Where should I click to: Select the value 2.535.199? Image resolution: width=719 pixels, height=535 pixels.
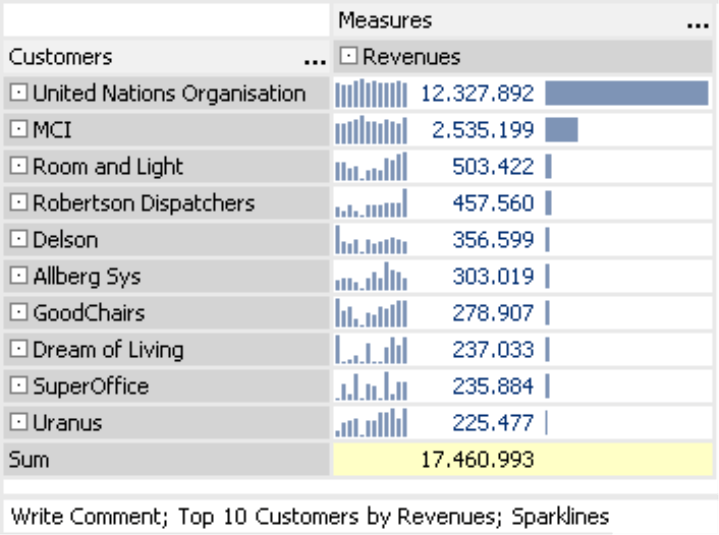(x=483, y=130)
